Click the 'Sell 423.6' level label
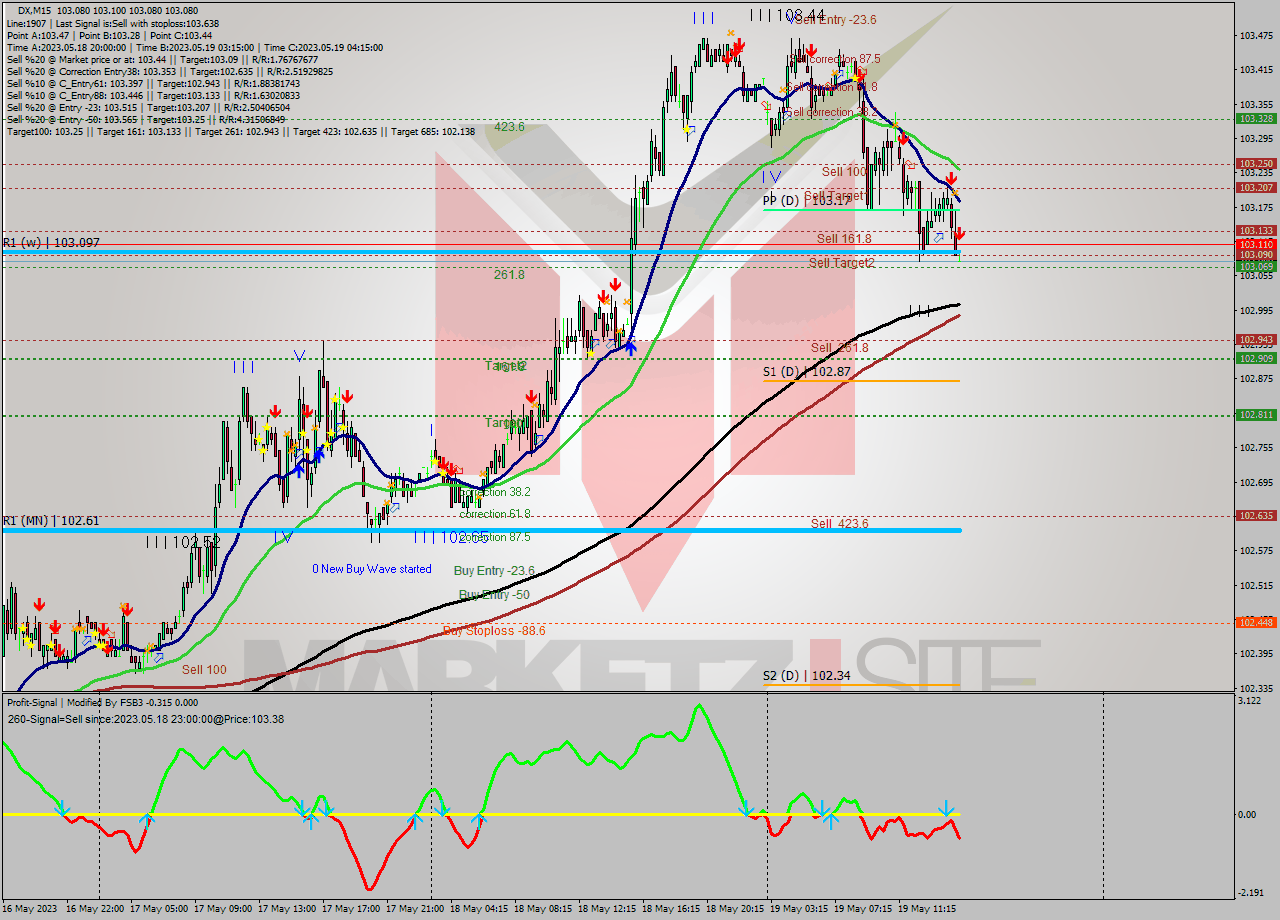Image resolution: width=1280 pixels, height=920 pixels. coord(840,523)
